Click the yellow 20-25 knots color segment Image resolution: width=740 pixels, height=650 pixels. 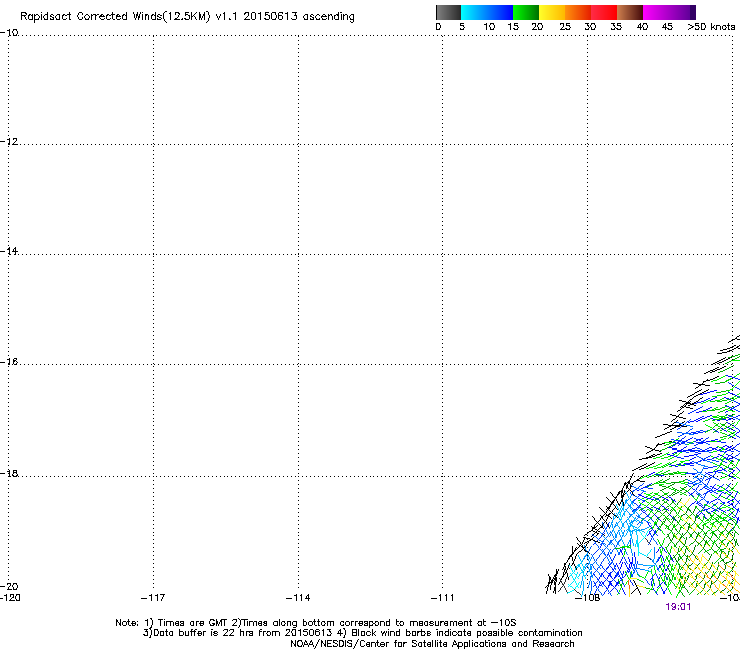coord(552,12)
